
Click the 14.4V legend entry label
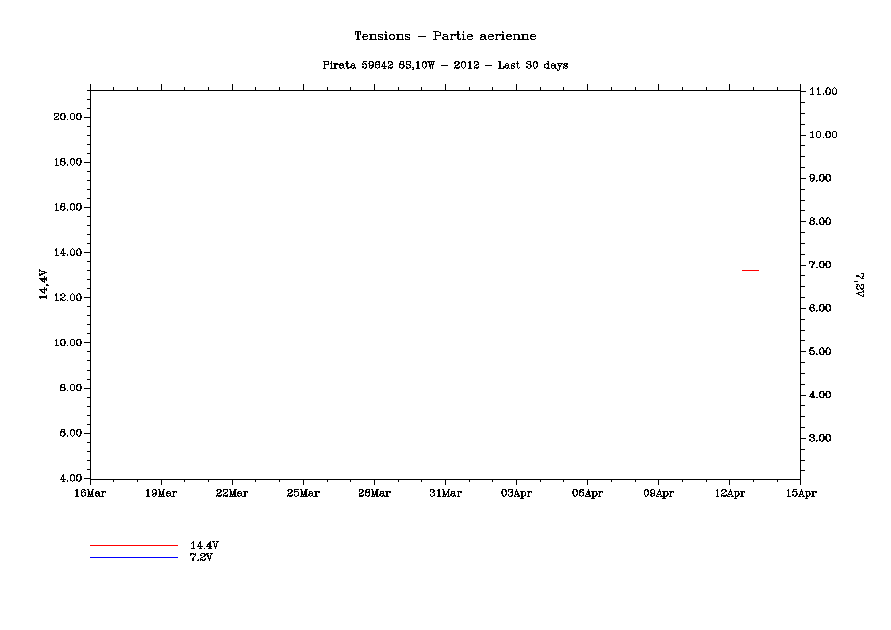204,545
